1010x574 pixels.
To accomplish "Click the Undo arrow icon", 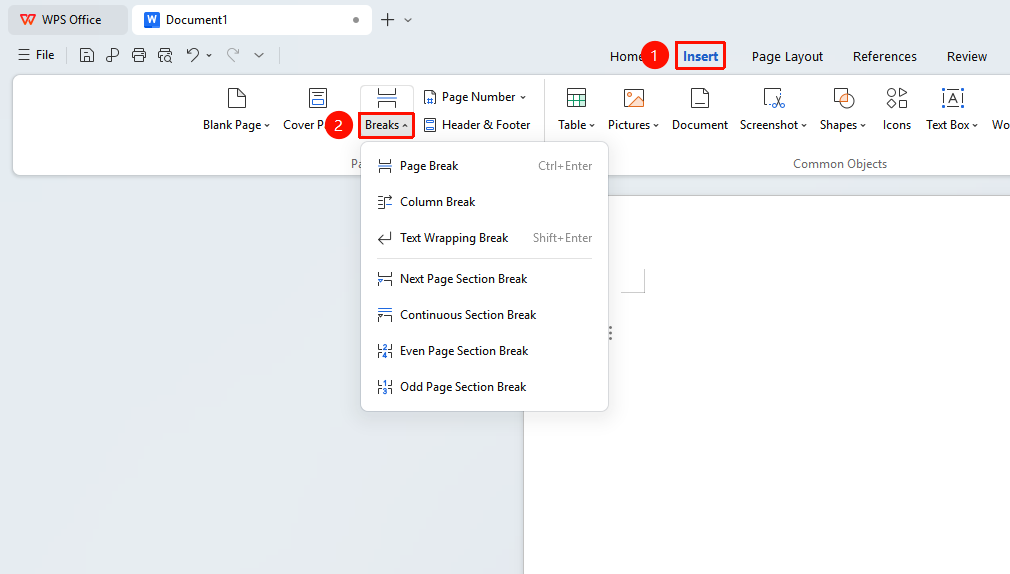I will tap(193, 55).
